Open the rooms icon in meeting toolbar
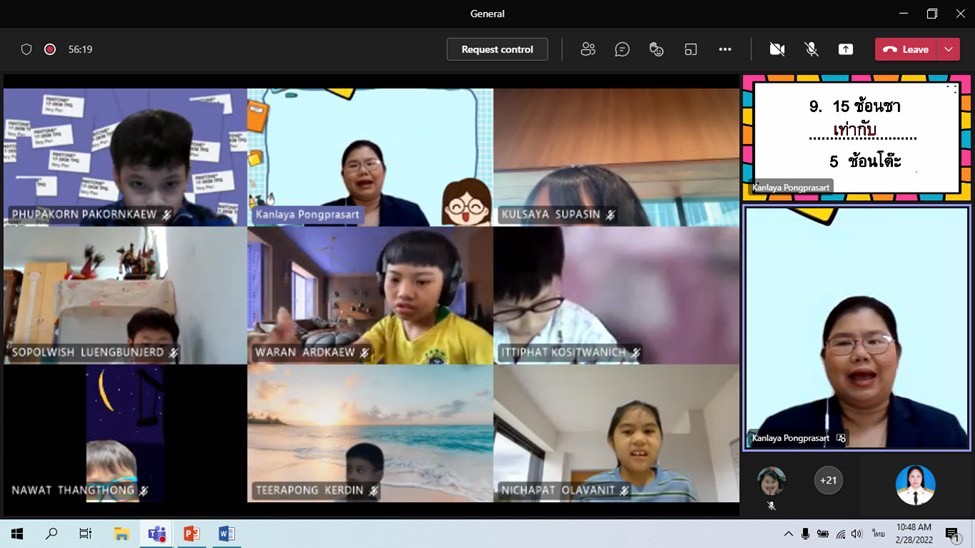The image size is (975, 548). tap(691, 49)
